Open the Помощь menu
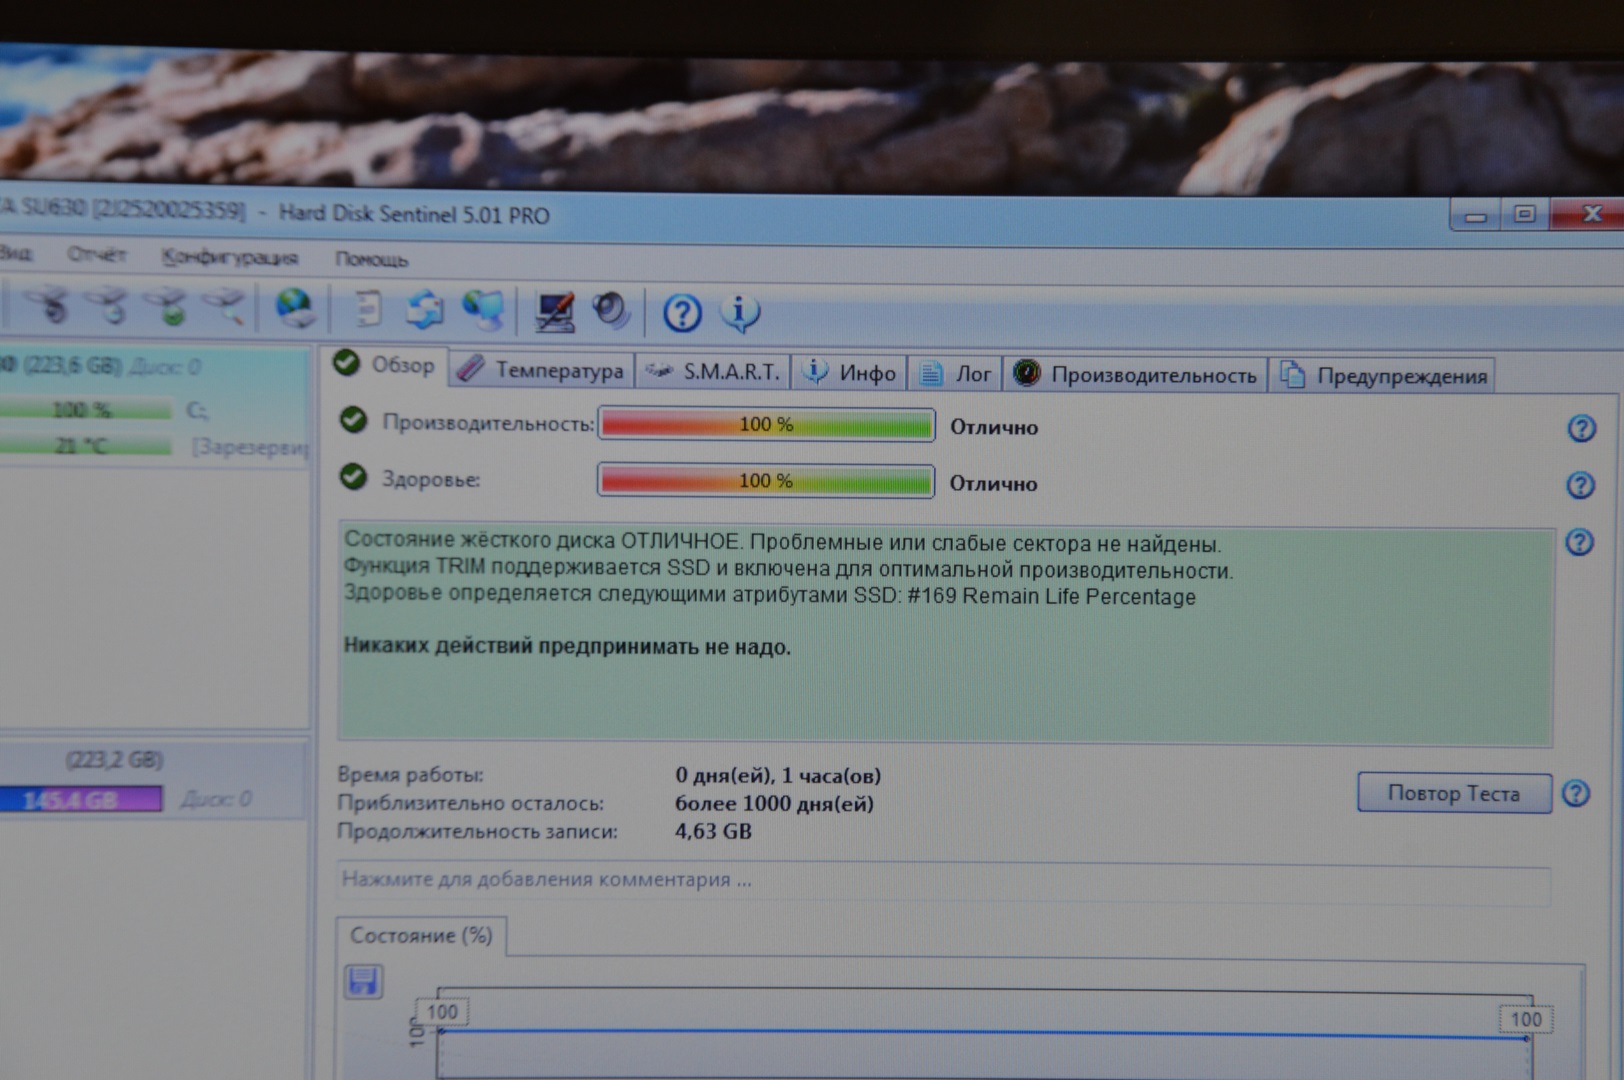The height and width of the screenshot is (1080, 1624). click(371, 260)
